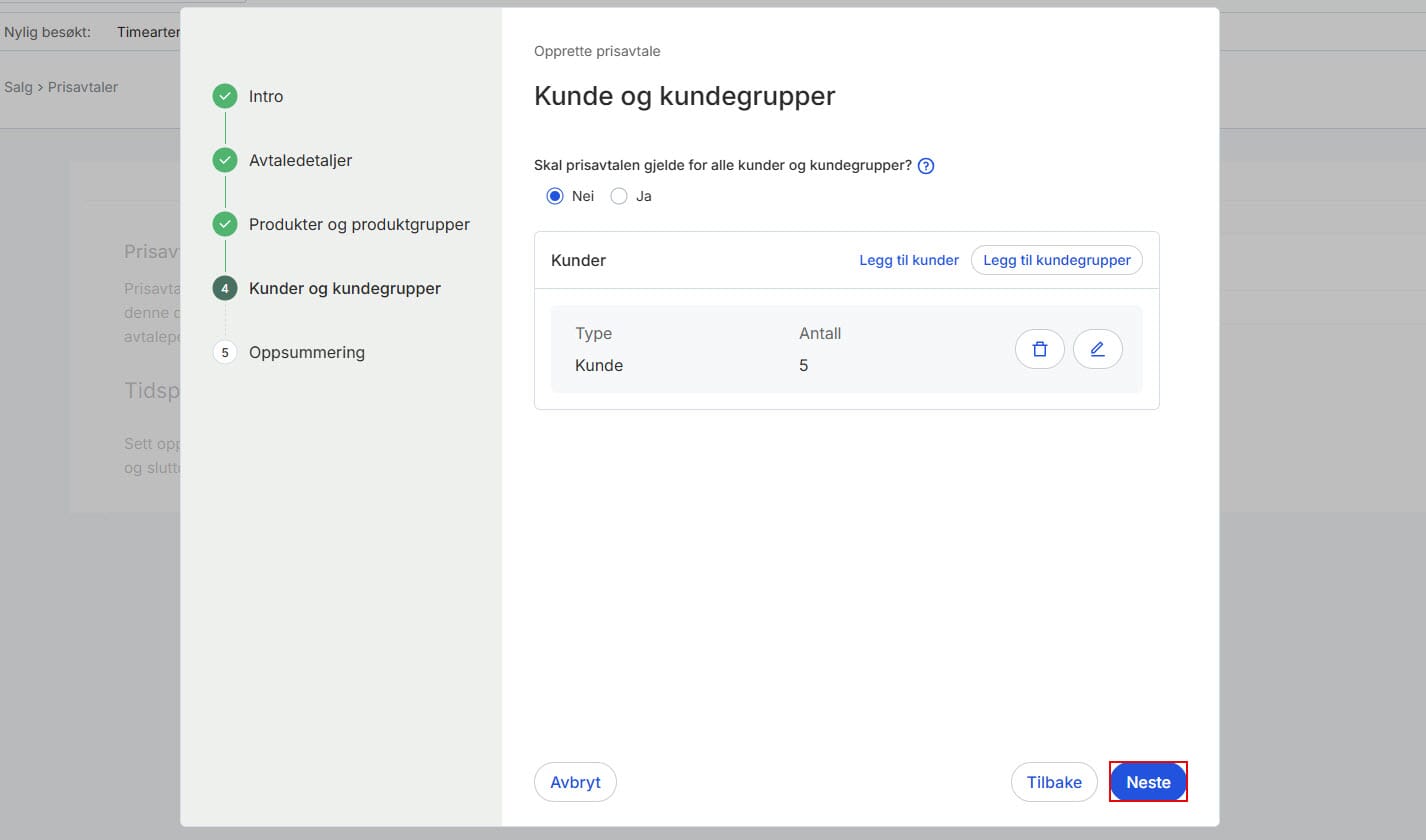Edit the Kunde selection with the pencil icon
This screenshot has width=1426, height=840.
pyautogui.click(x=1097, y=348)
